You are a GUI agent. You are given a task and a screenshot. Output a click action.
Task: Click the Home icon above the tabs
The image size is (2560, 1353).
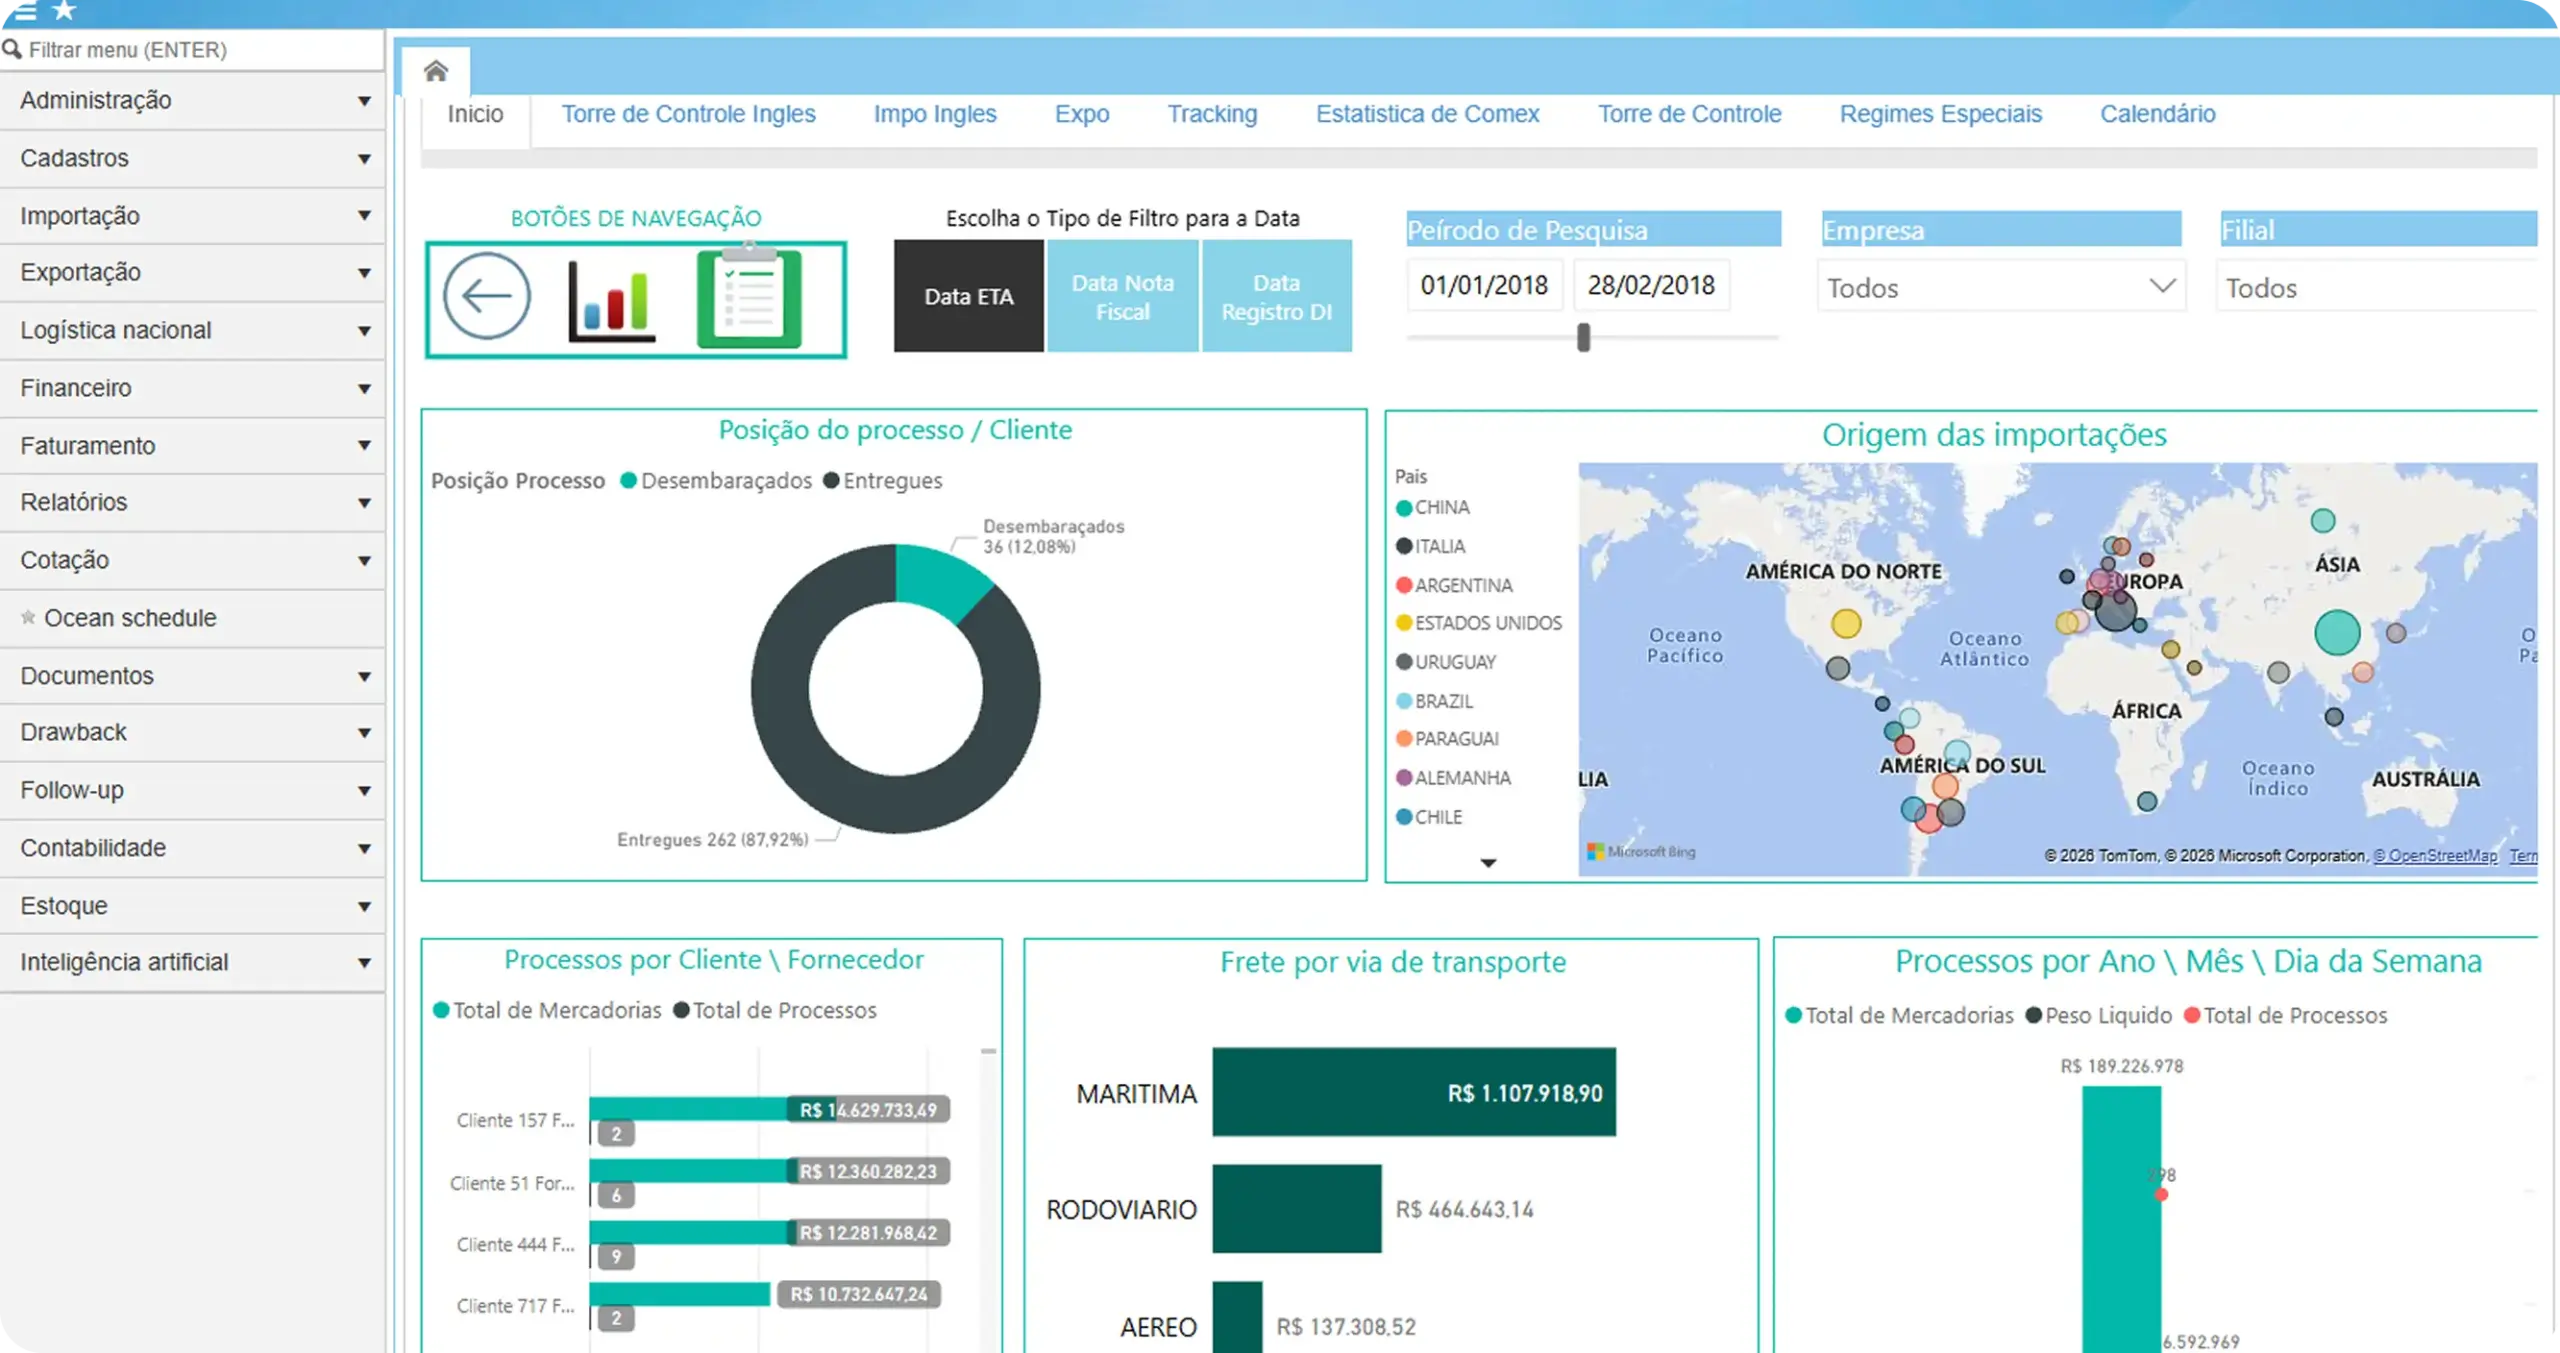point(436,70)
